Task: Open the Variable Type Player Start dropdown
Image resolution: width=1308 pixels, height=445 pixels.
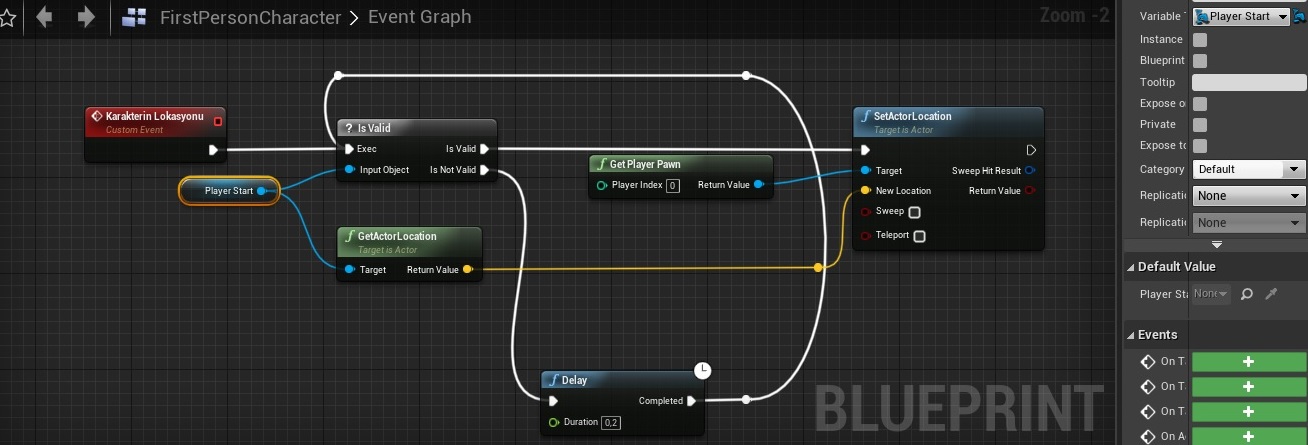Action: coord(1241,17)
